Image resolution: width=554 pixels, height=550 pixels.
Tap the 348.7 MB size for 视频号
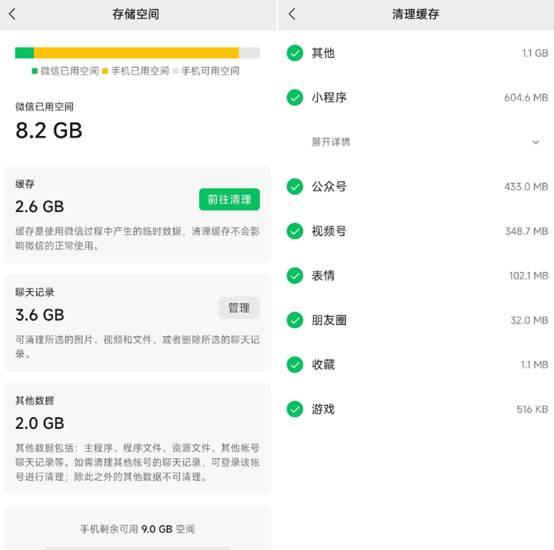coord(526,231)
